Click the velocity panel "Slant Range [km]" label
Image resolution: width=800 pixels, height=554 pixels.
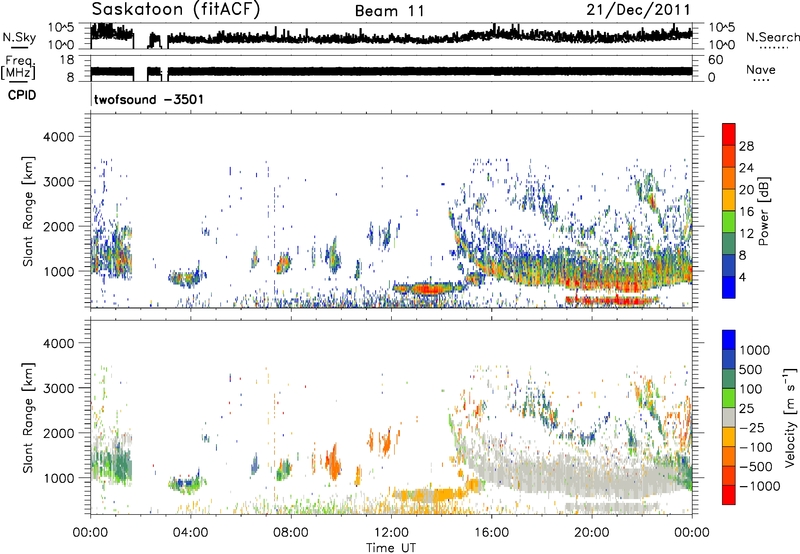pyautogui.click(x=28, y=417)
